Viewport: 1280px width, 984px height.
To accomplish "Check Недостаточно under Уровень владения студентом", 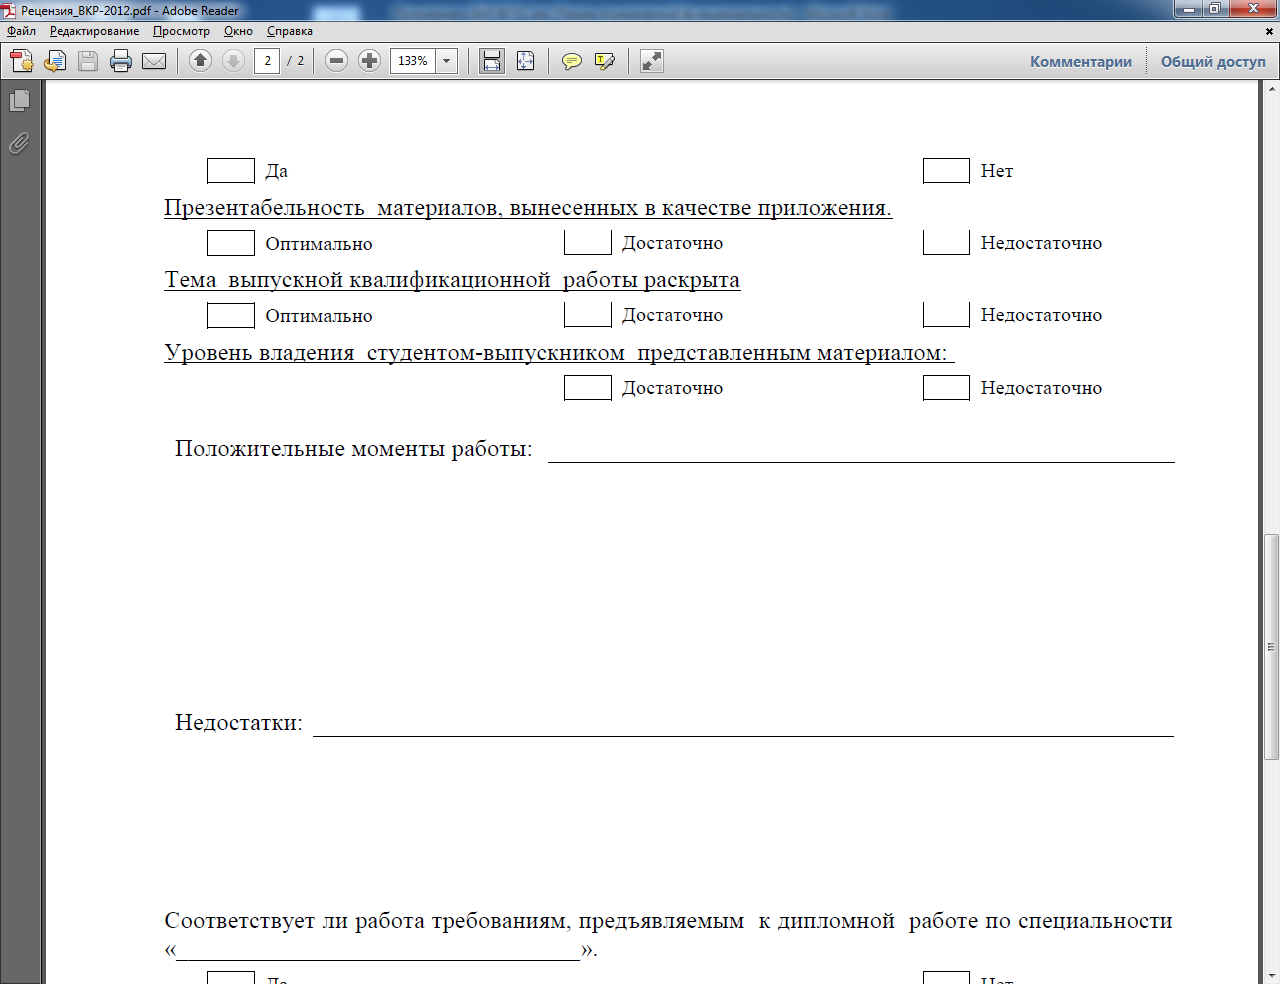I will pos(946,387).
